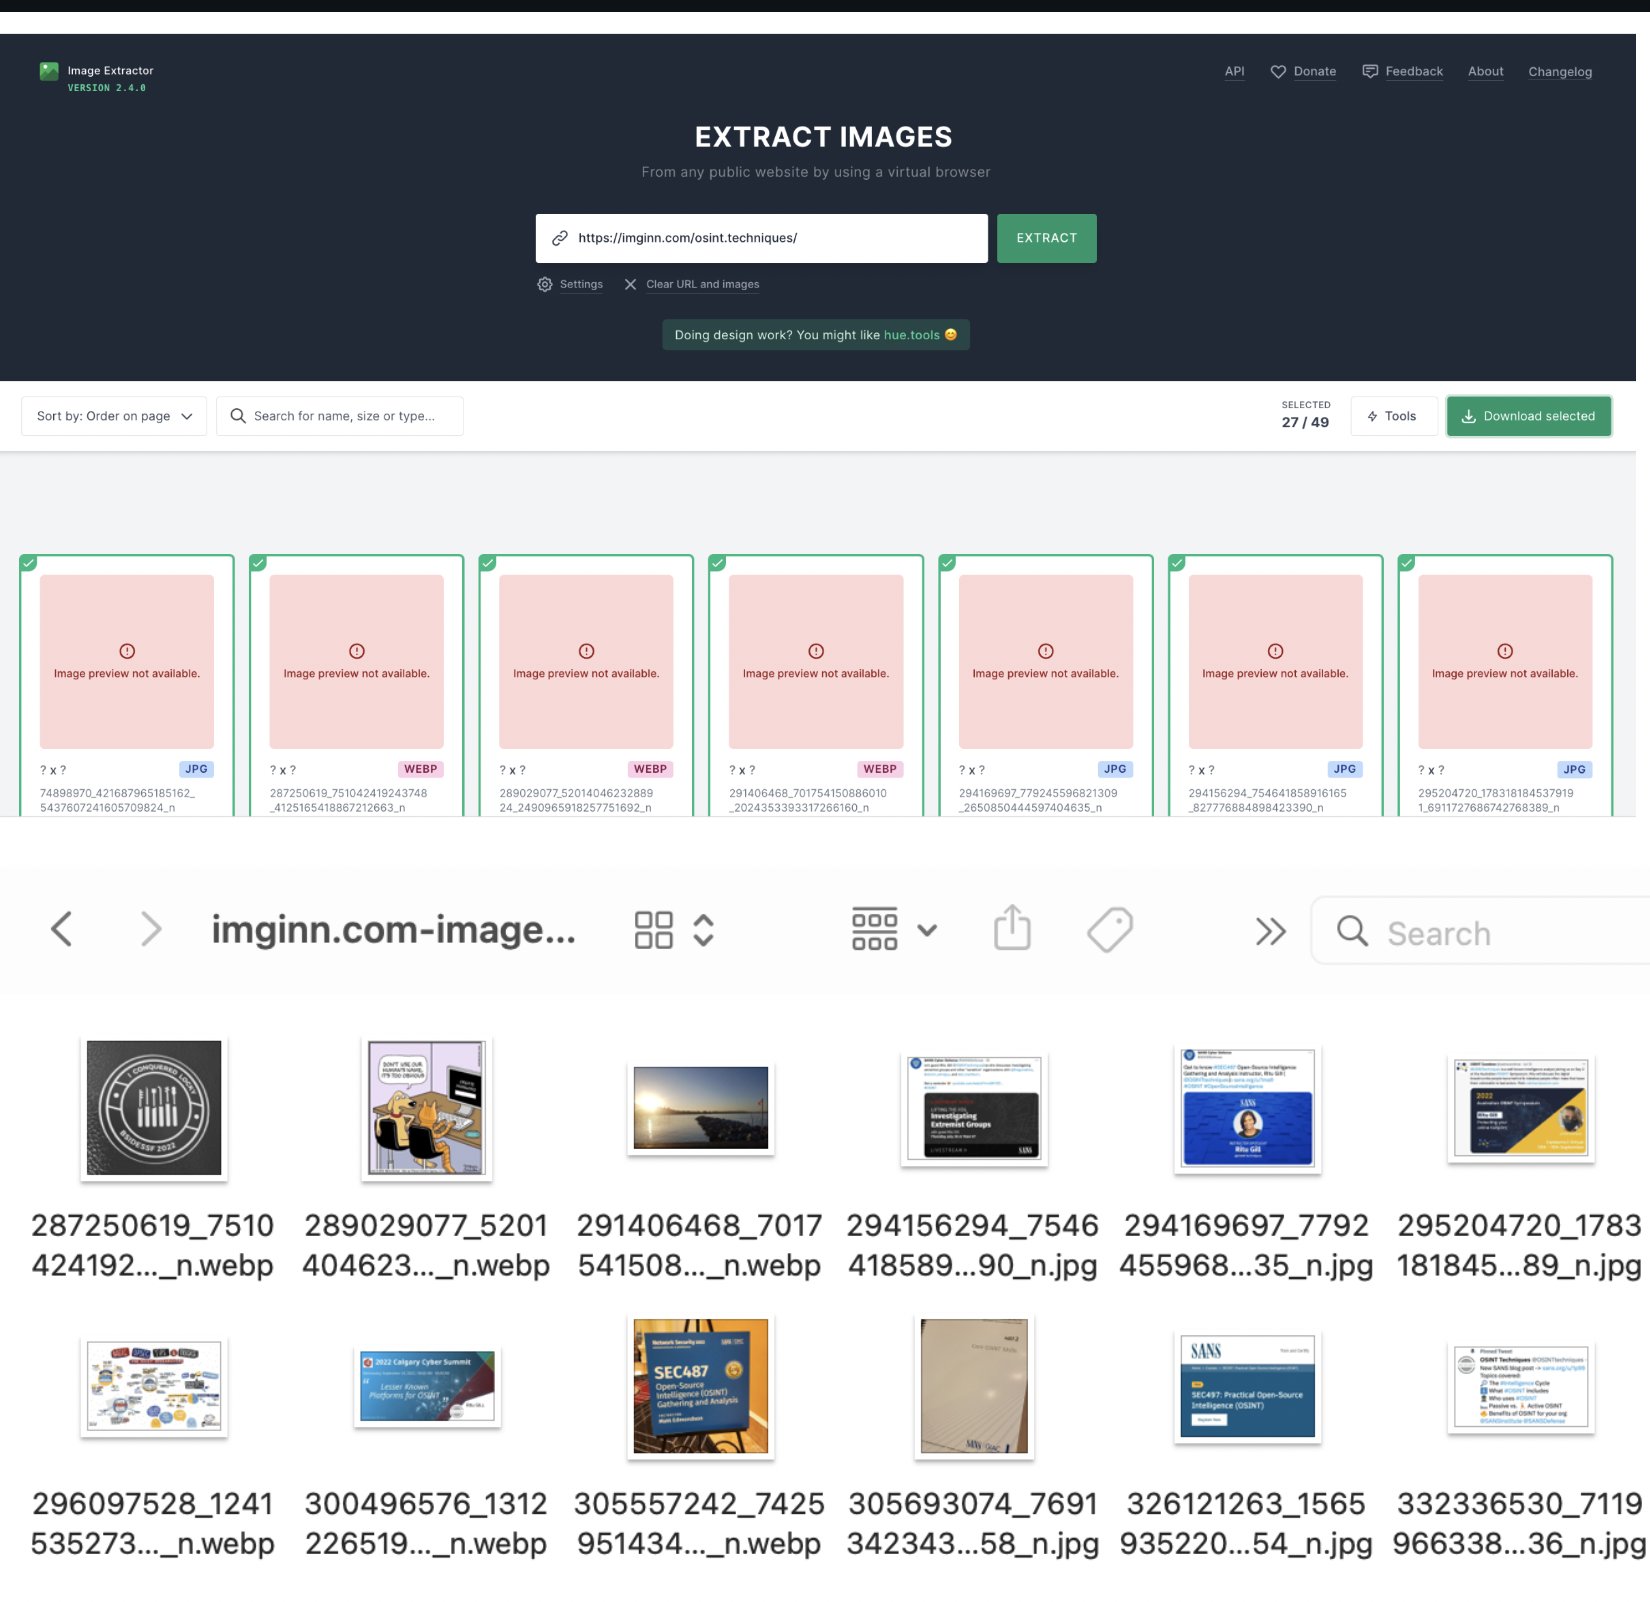Click the Image Extractor logo icon
The width and height of the screenshot is (1650, 1602).
point(47,70)
